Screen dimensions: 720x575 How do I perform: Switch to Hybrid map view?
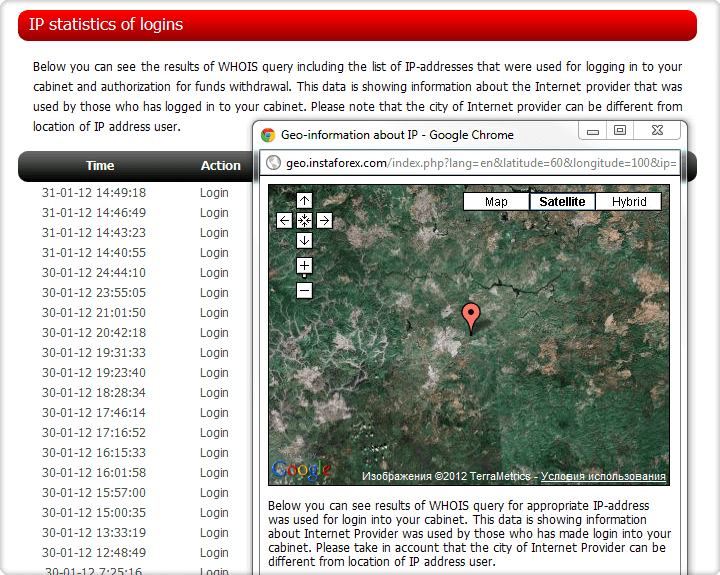point(629,202)
